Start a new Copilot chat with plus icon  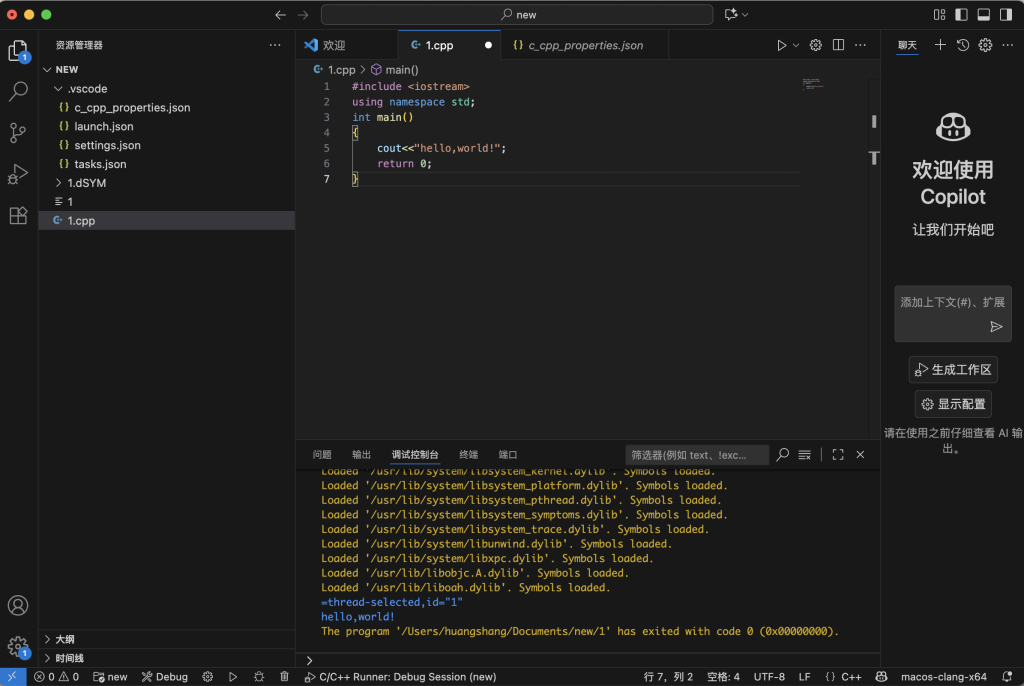click(940, 45)
